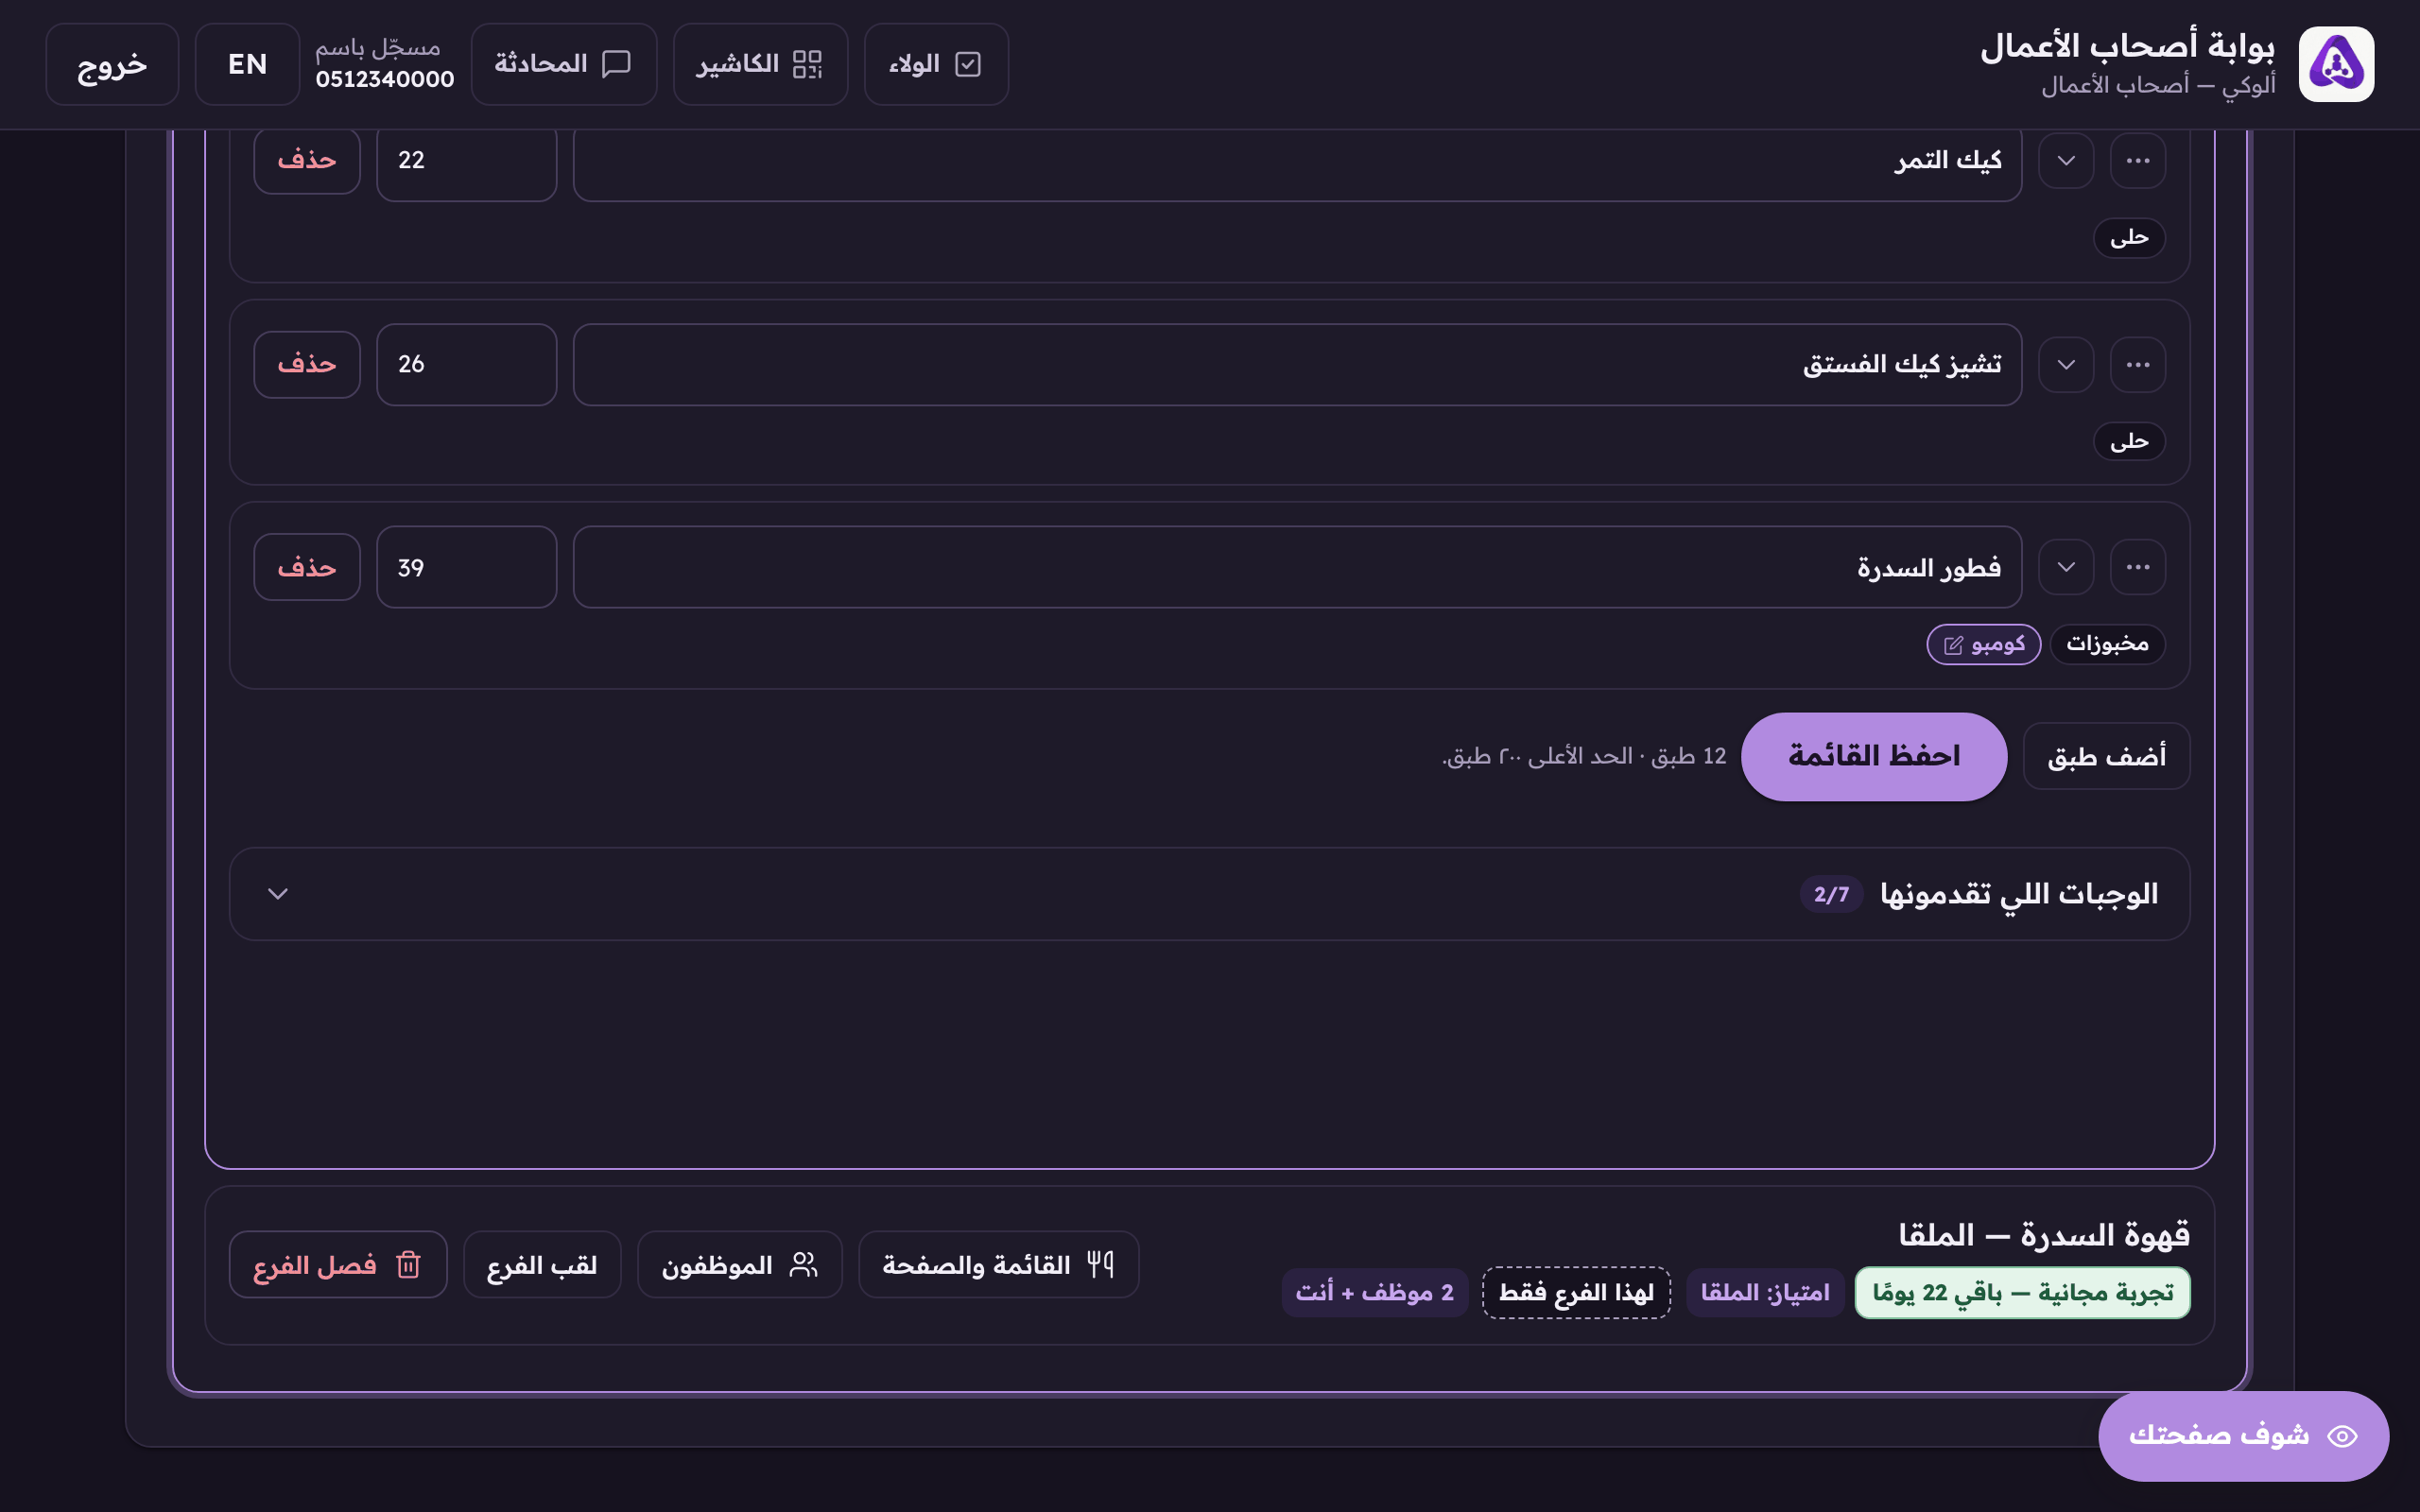Image resolution: width=2420 pixels, height=1512 pixels.
Task: Click the edit icon in the كومبو tag
Action: [x=1953, y=645]
